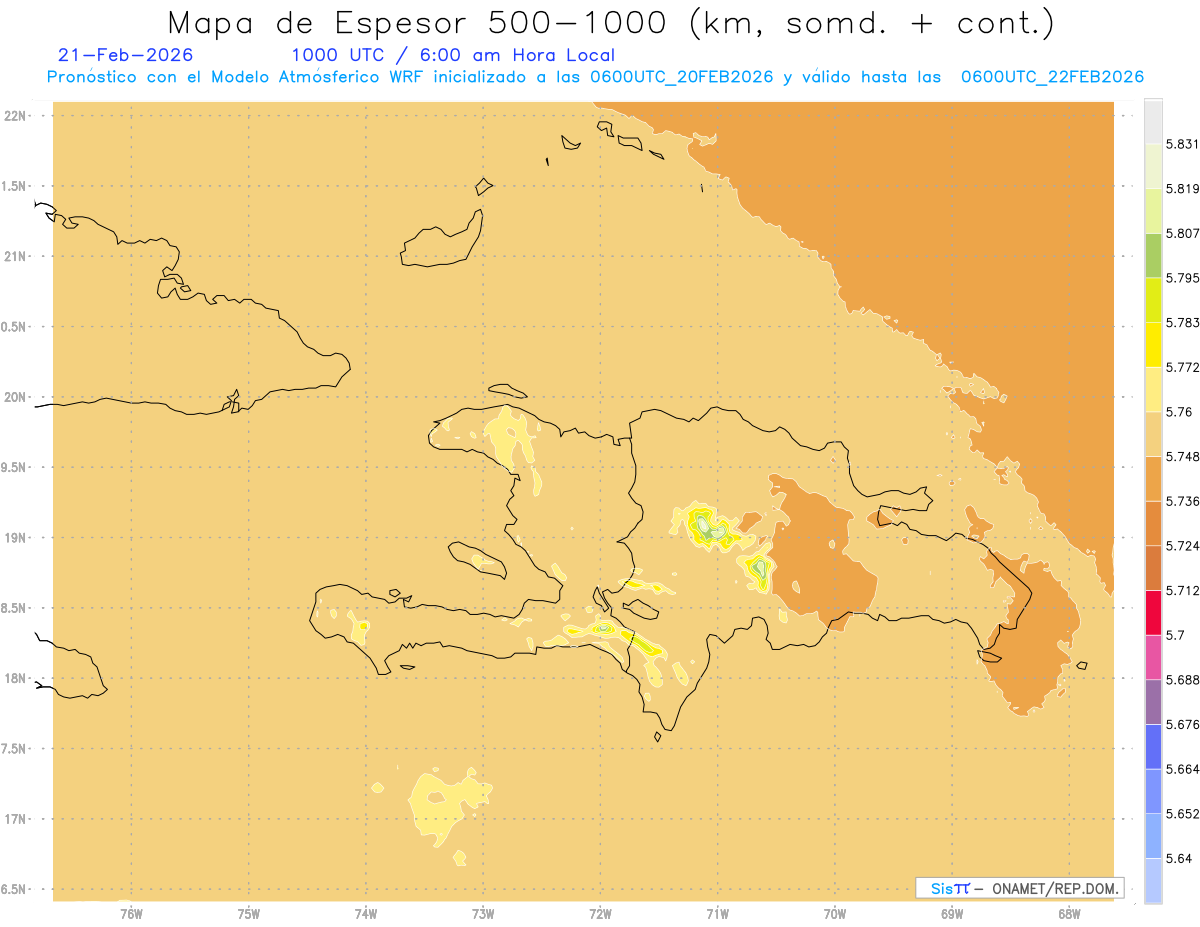Click the legend value '5.64'
The image size is (1200, 927).
coord(1179,858)
